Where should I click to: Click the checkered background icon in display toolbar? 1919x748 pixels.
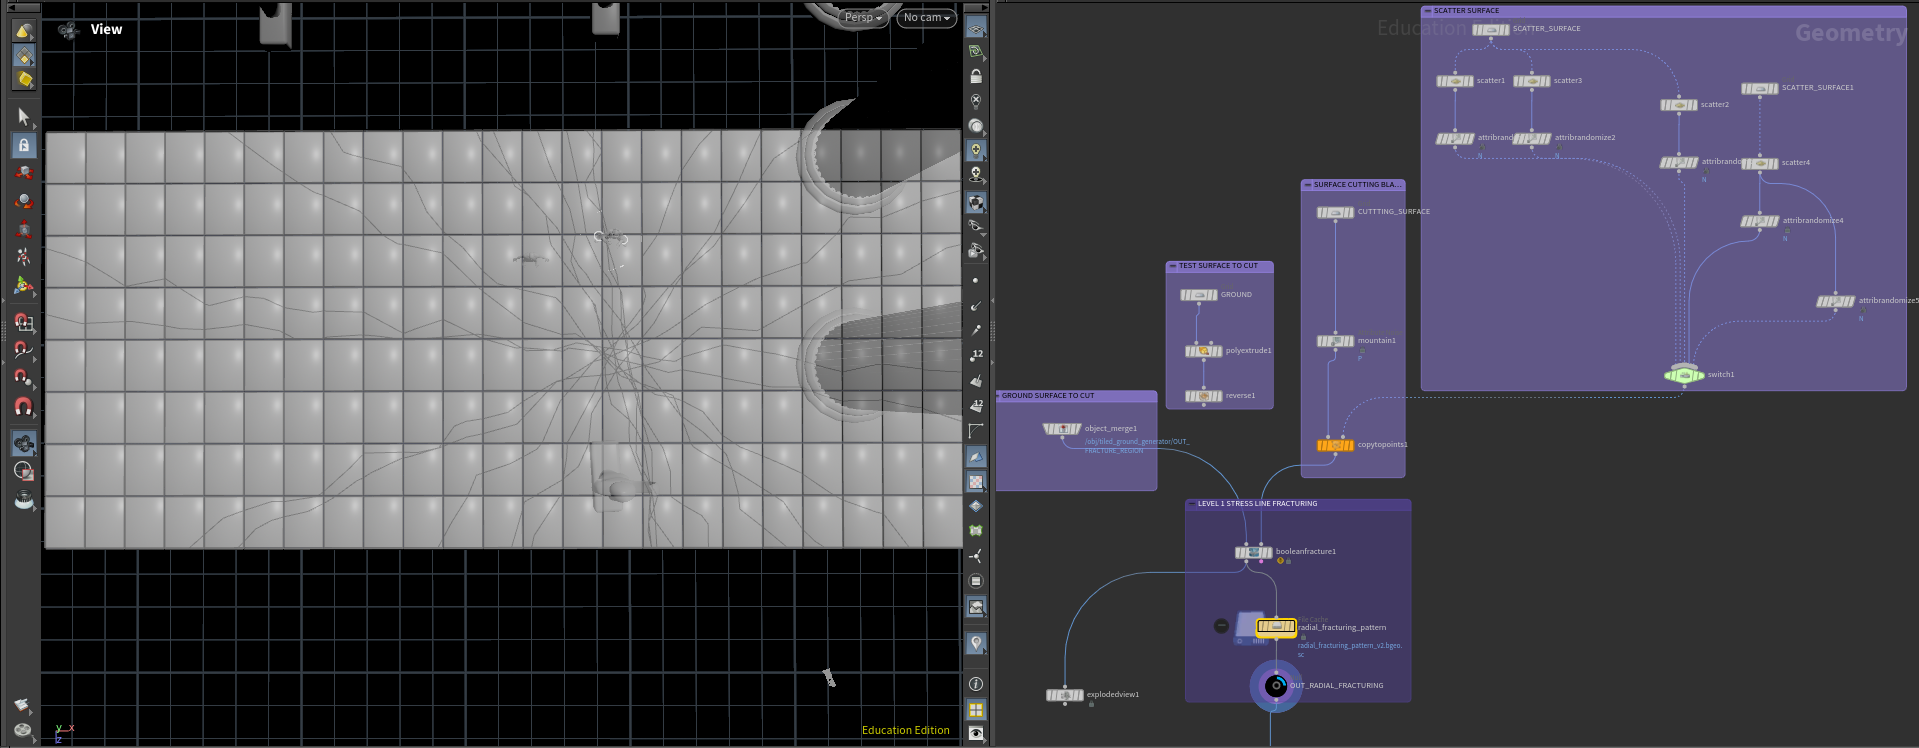pyautogui.click(x=976, y=482)
